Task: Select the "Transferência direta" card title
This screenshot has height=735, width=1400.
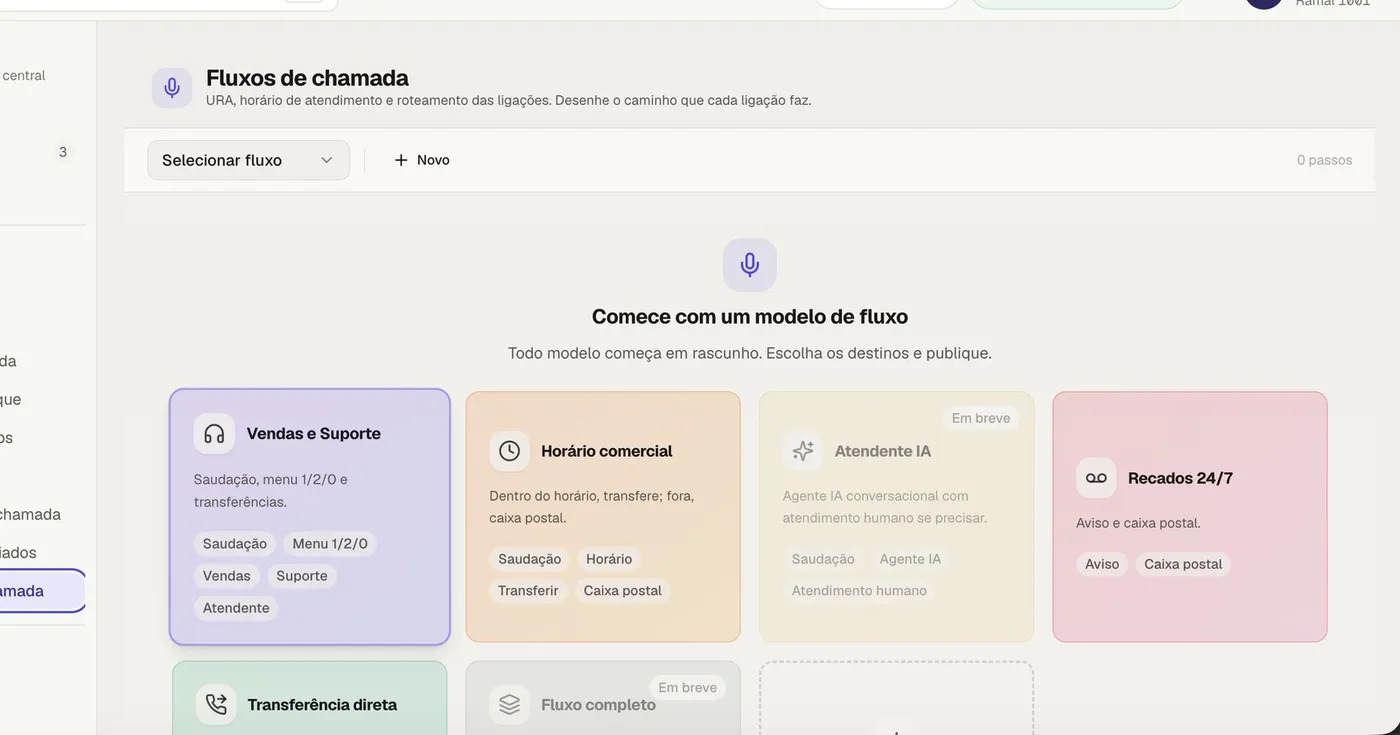Action: 322,705
